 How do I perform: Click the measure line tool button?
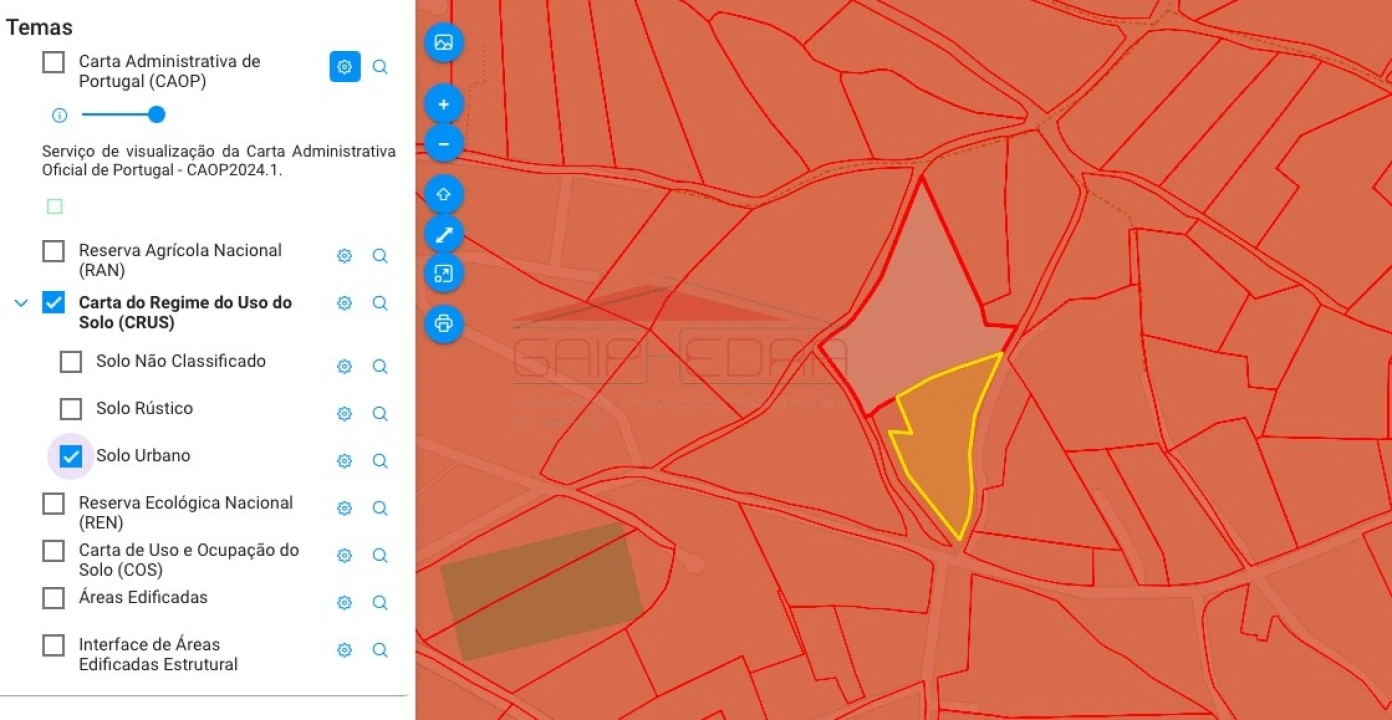tap(444, 234)
